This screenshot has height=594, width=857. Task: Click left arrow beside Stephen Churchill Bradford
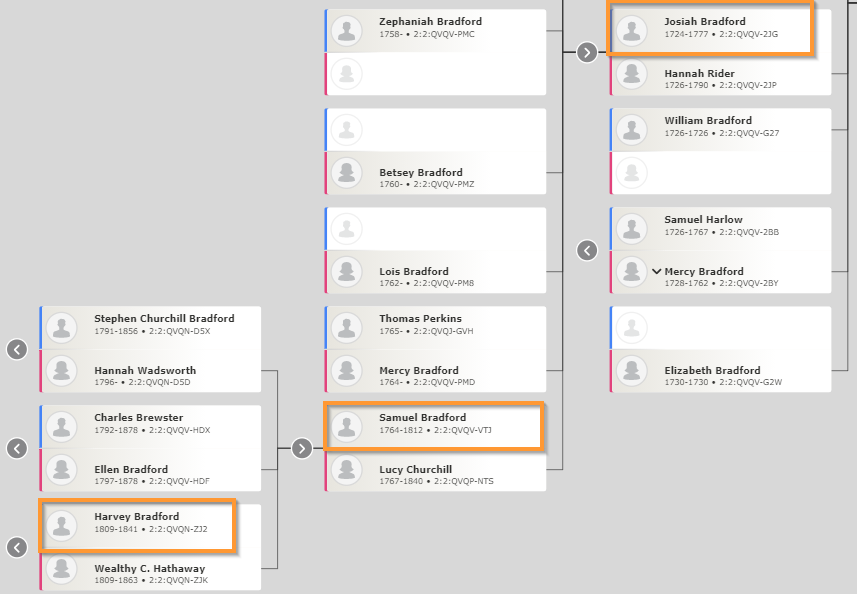[x=17, y=349]
